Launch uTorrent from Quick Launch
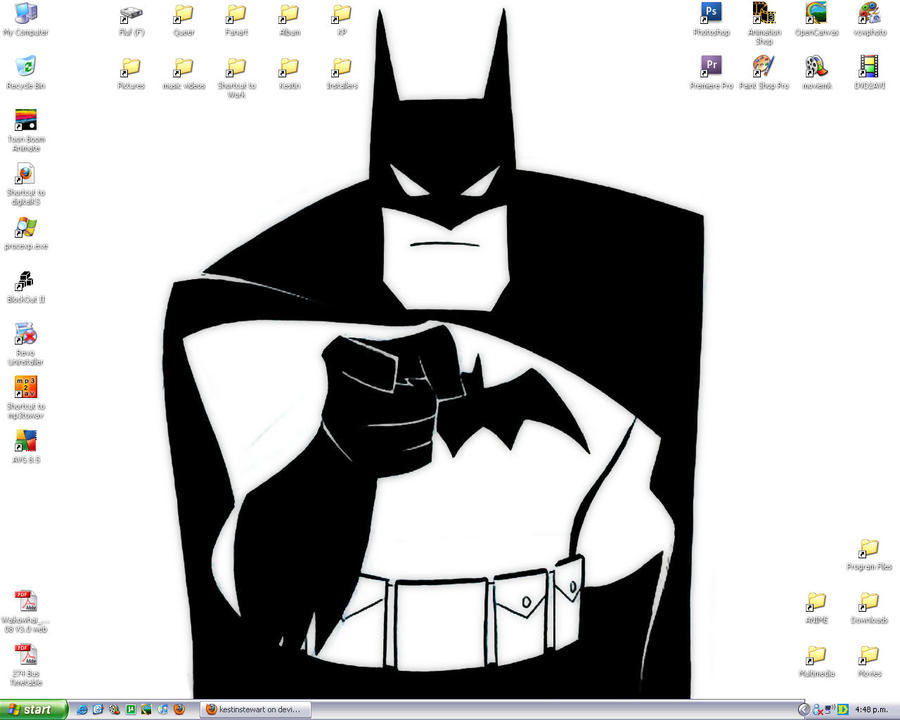Image resolution: width=900 pixels, height=720 pixels. pyautogui.click(x=130, y=710)
